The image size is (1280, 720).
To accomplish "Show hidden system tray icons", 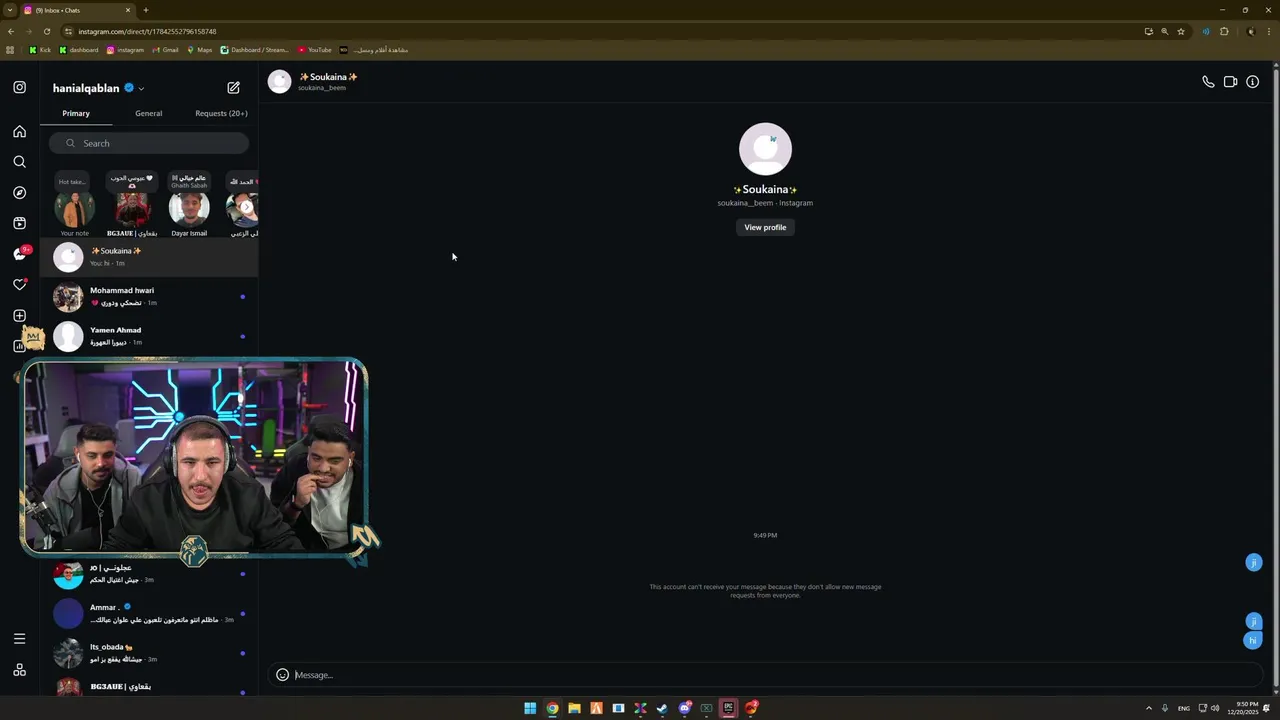I will click(1148, 708).
